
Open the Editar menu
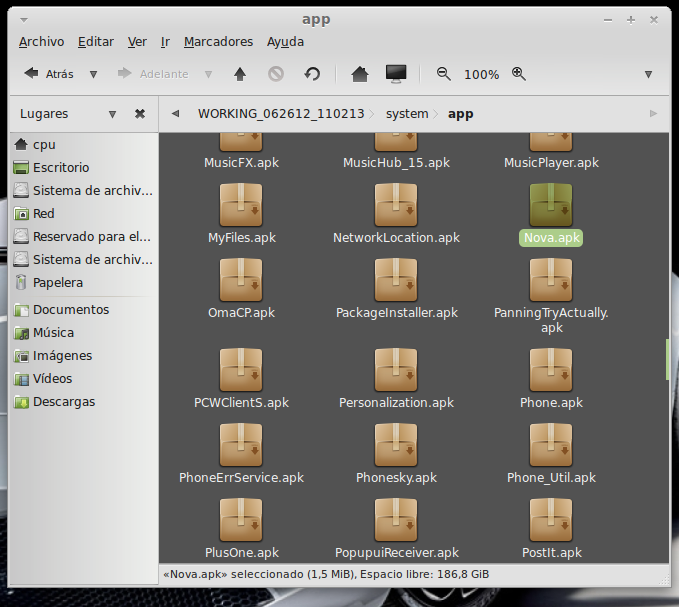coord(96,42)
